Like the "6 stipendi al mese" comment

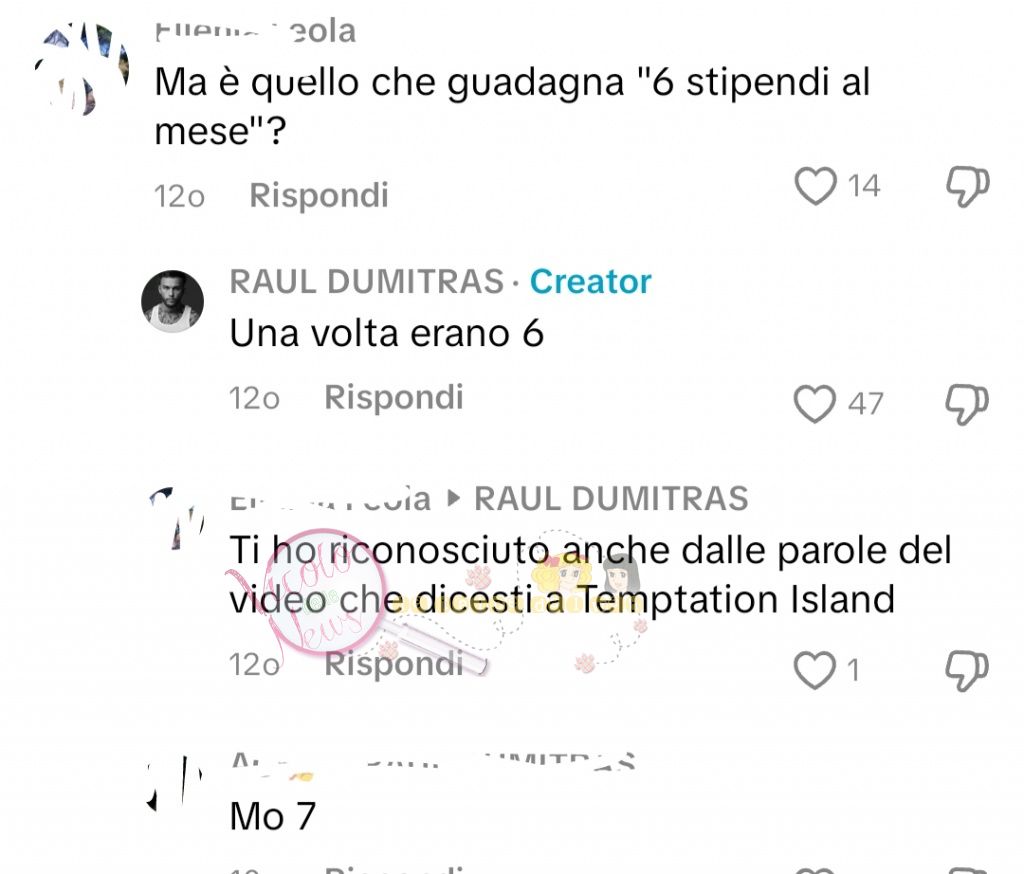[815, 186]
